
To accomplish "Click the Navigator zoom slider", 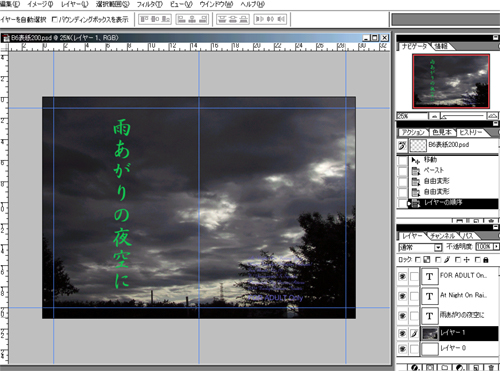I will (x=463, y=116).
